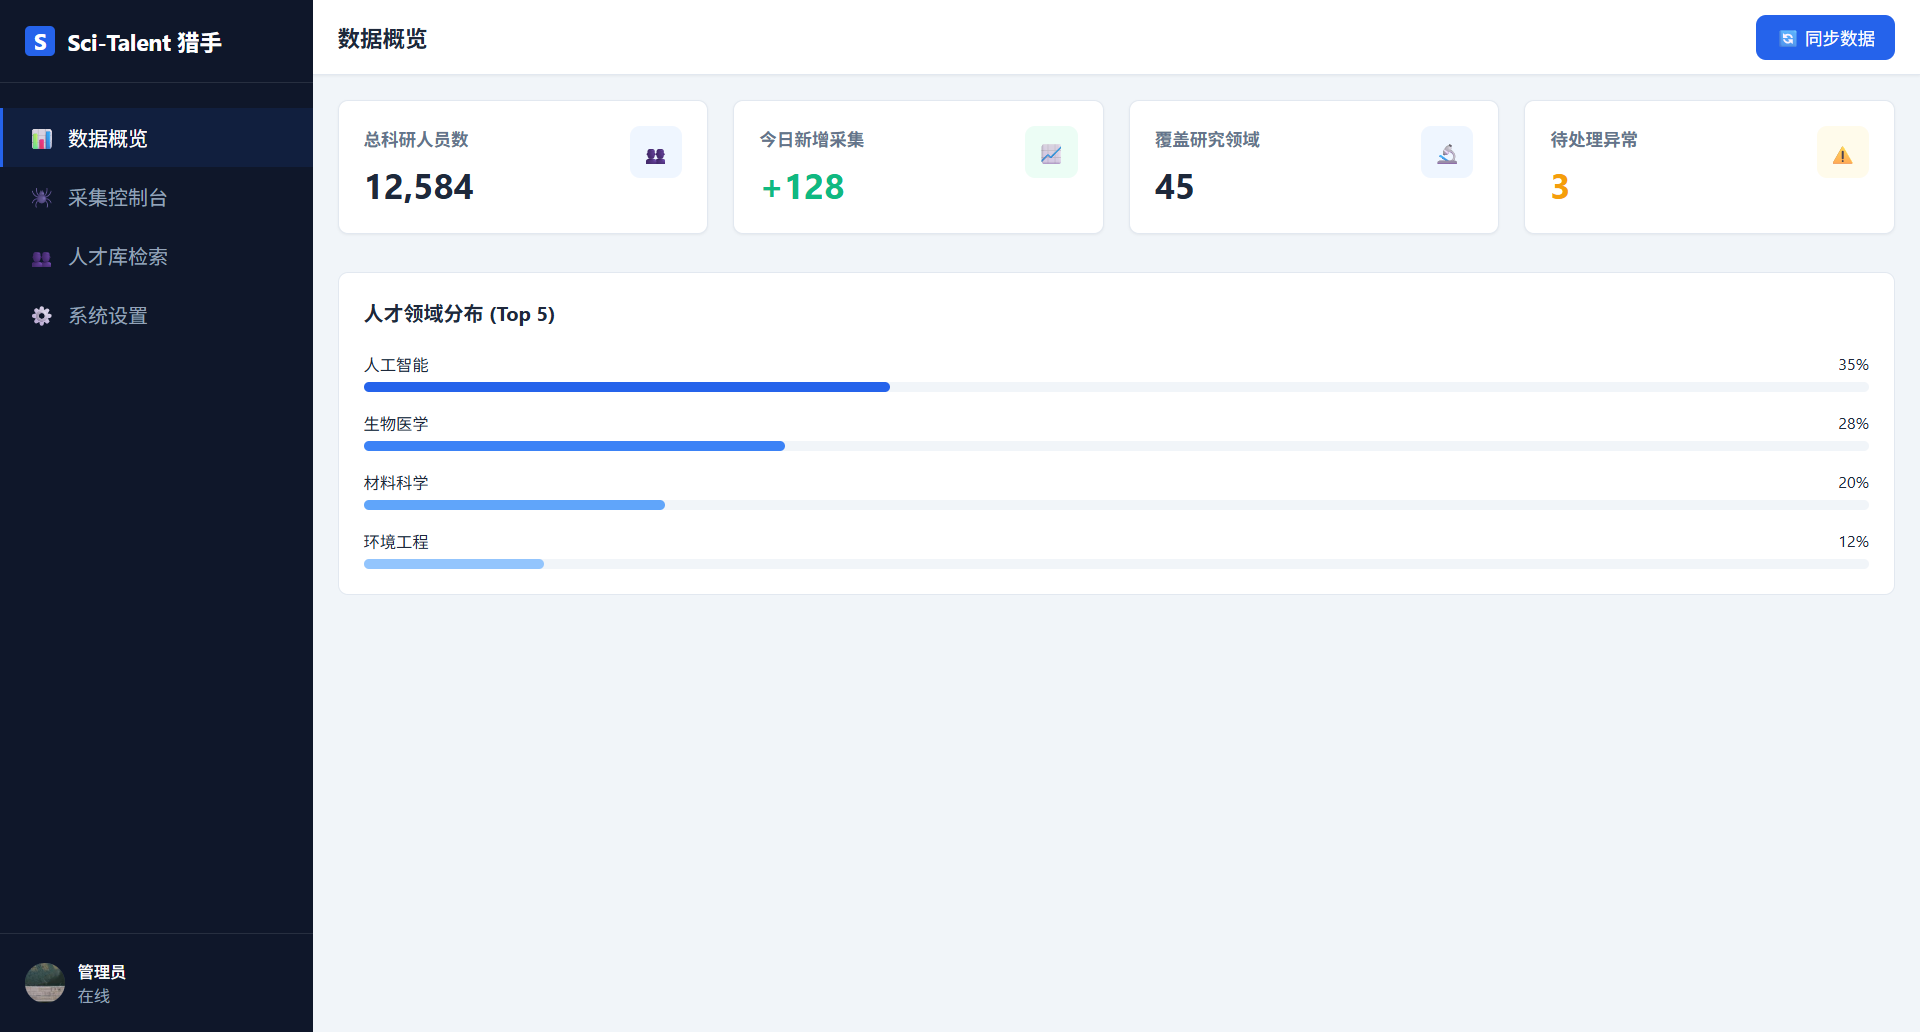Click the bar chart icon beside 数据概览
Viewport: 1920px width, 1032px height.
[x=41, y=139]
